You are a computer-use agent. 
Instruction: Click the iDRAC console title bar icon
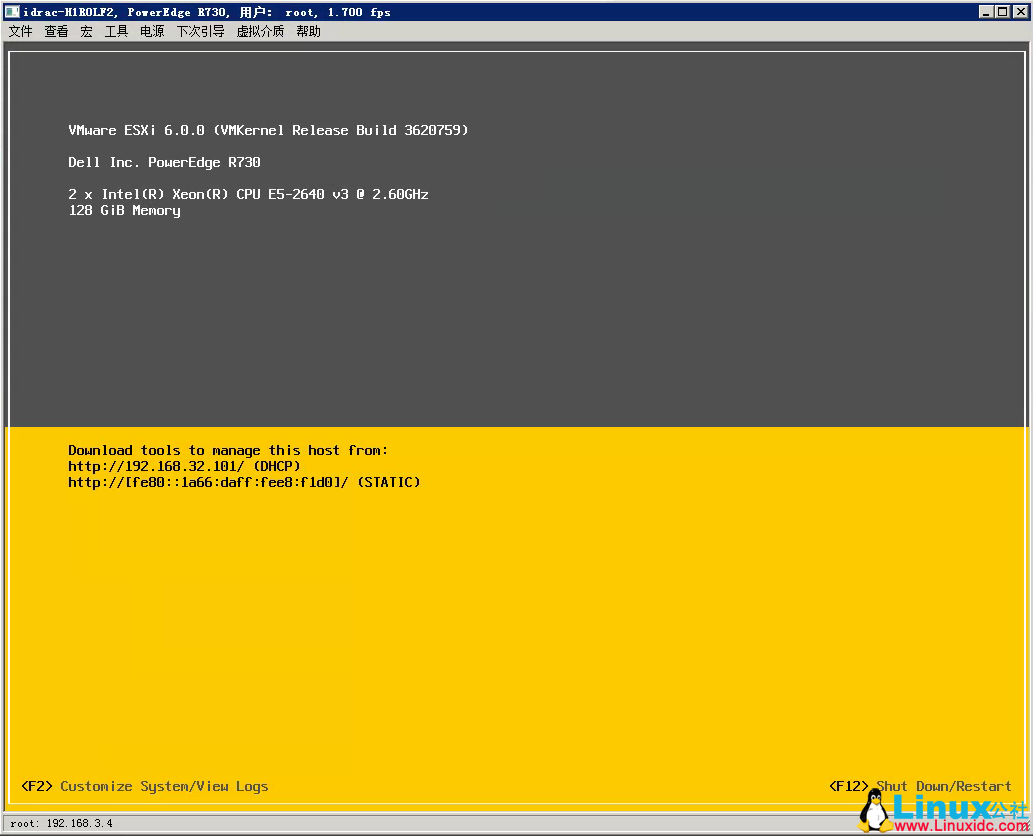coord(12,11)
